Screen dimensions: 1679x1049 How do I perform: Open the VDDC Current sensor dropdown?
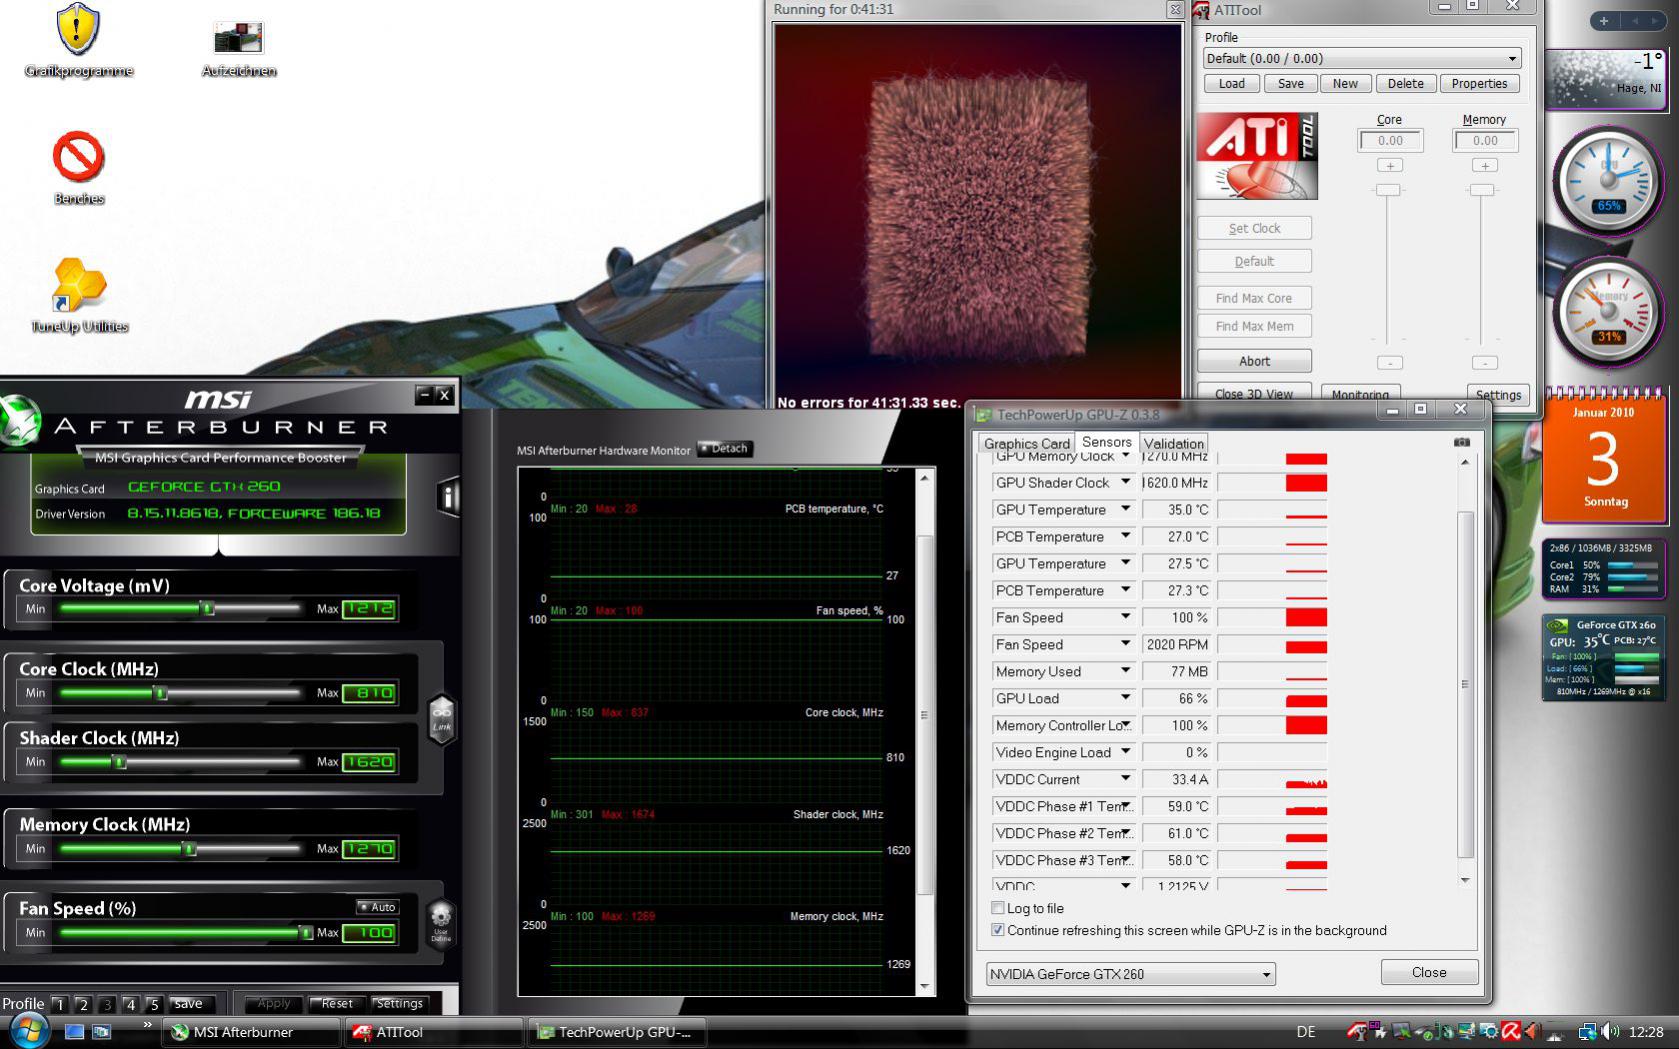point(1125,779)
